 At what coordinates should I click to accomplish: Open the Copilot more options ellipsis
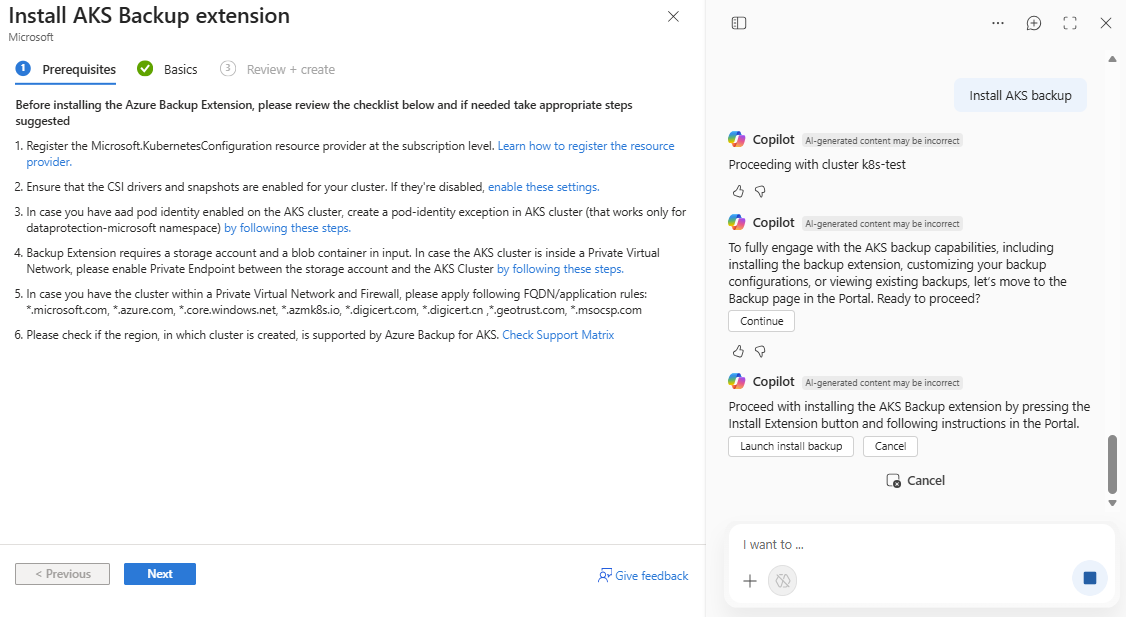pyautogui.click(x=997, y=23)
